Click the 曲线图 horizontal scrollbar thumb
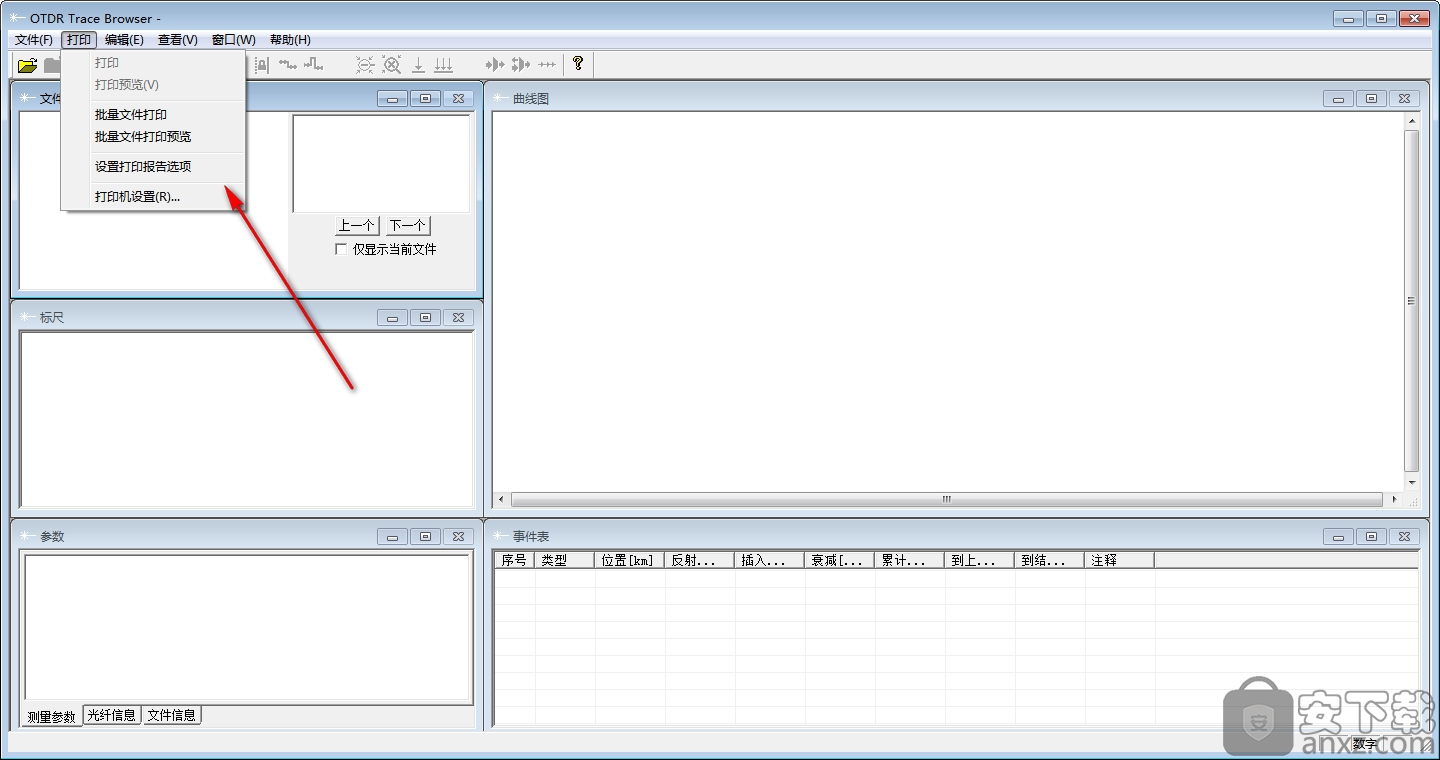The height and width of the screenshot is (760, 1440). click(945, 499)
